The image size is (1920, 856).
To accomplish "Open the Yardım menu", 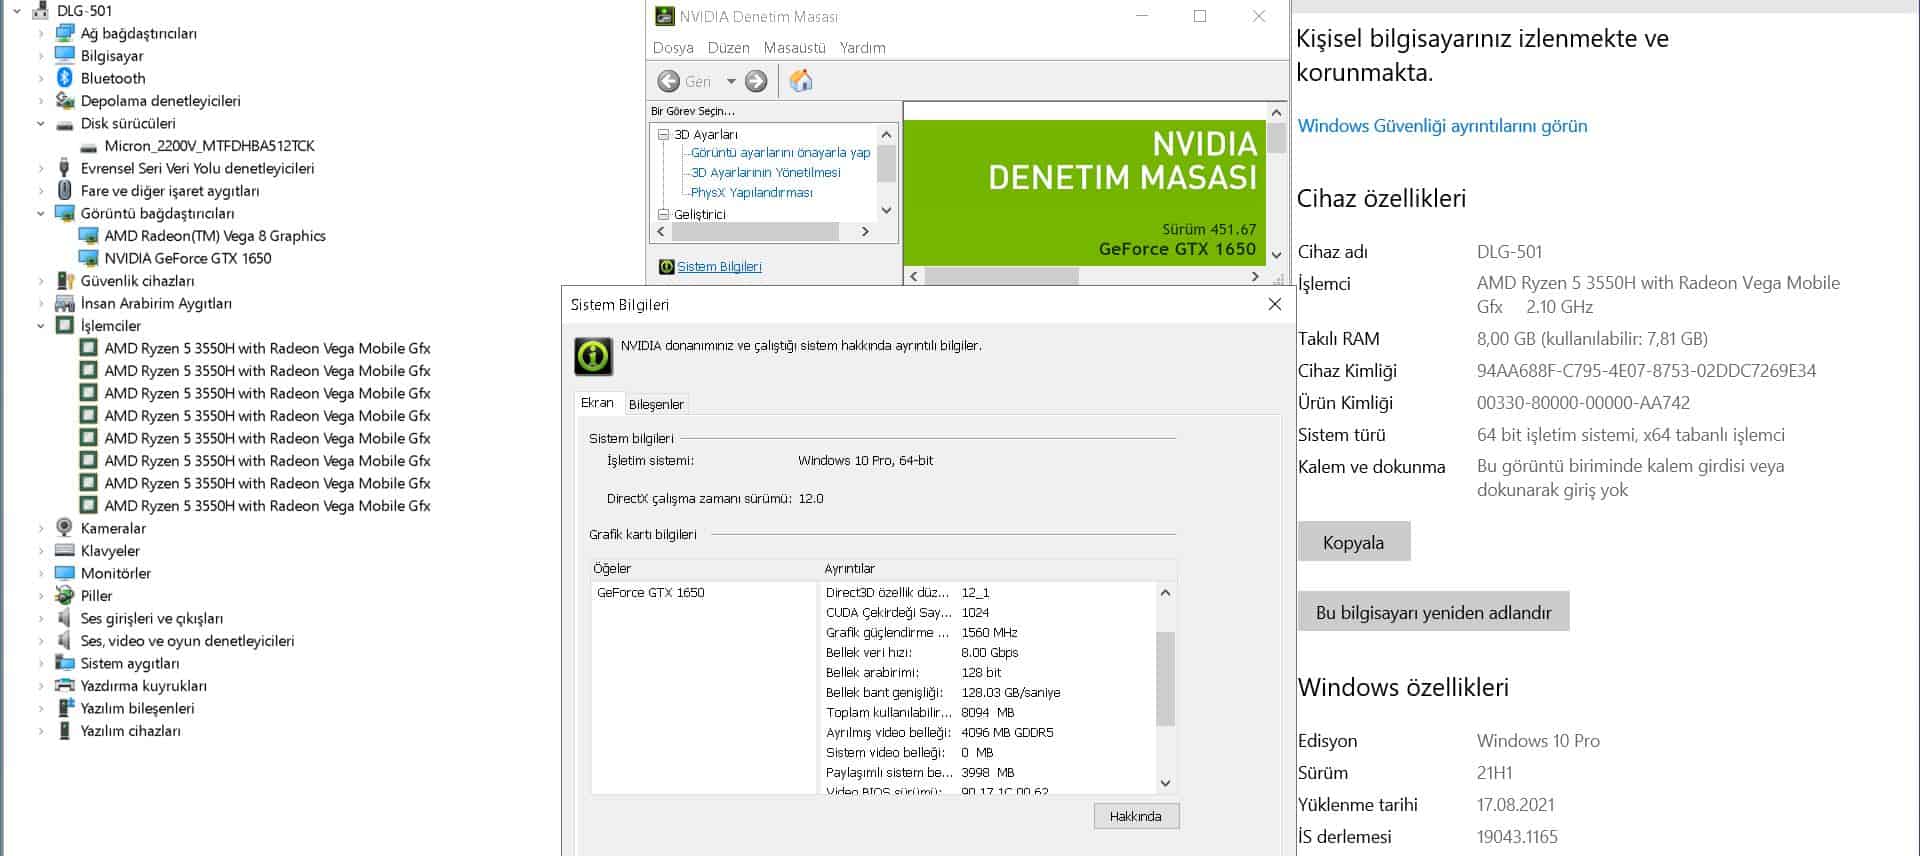I will point(862,48).
